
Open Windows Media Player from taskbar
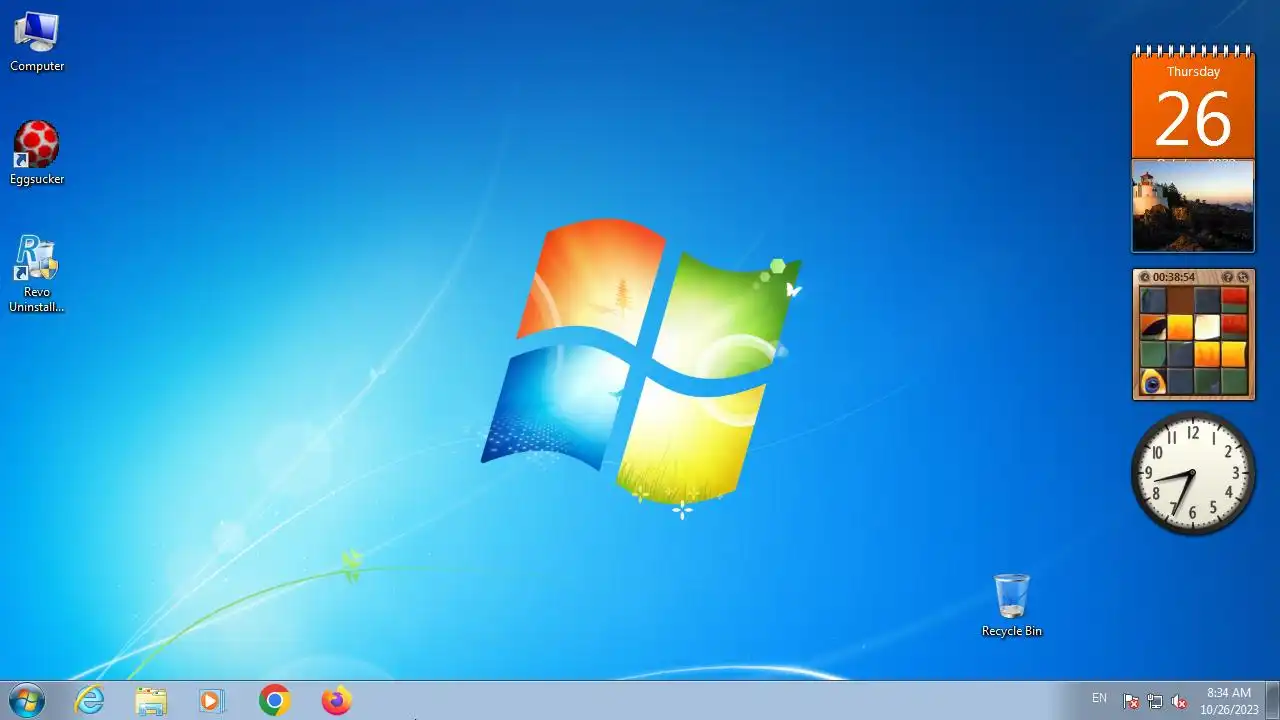pos(212,701)
